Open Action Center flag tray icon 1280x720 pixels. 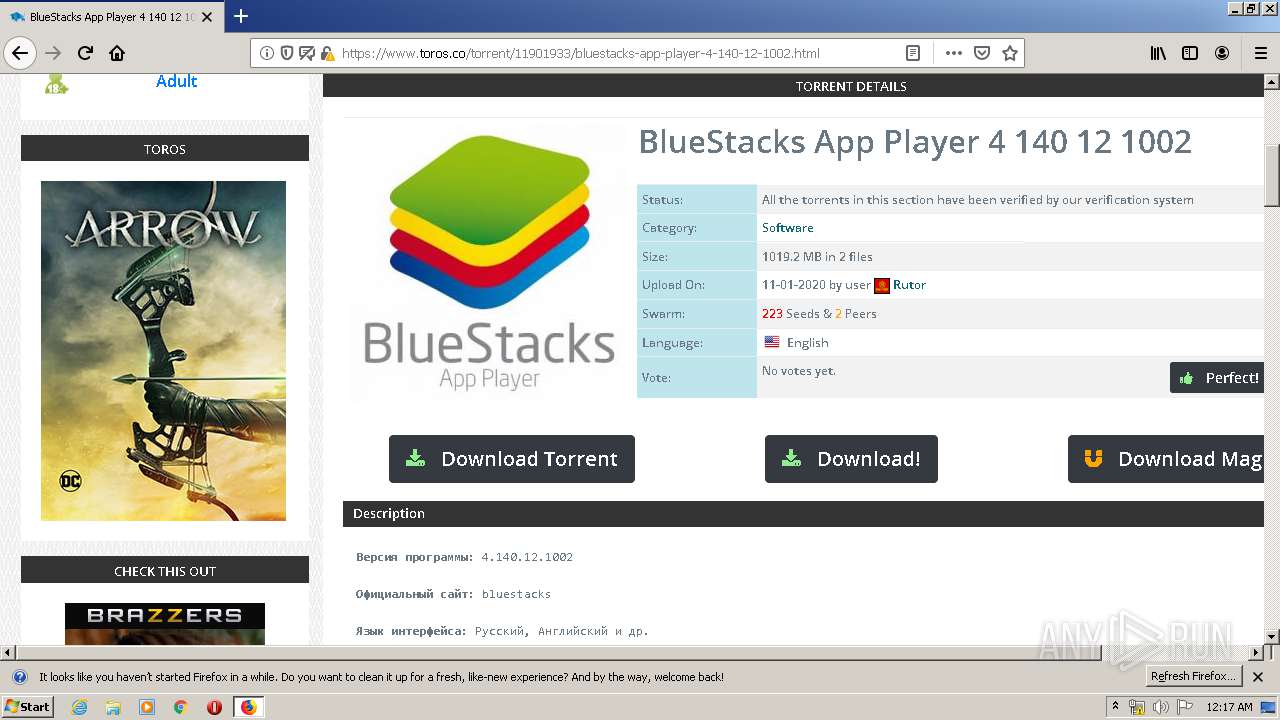tap(1185, 707)
